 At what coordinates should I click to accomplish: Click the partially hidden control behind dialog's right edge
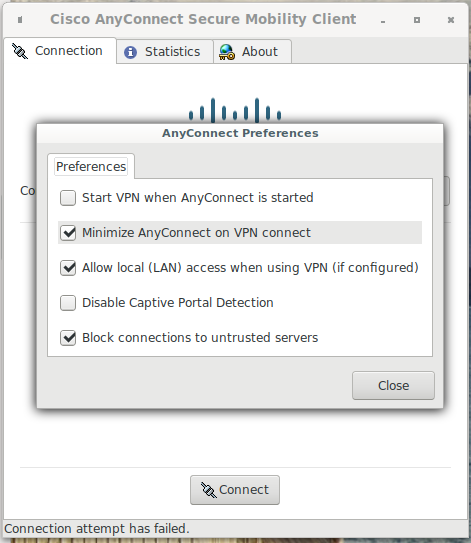click(x=446, y=191)
